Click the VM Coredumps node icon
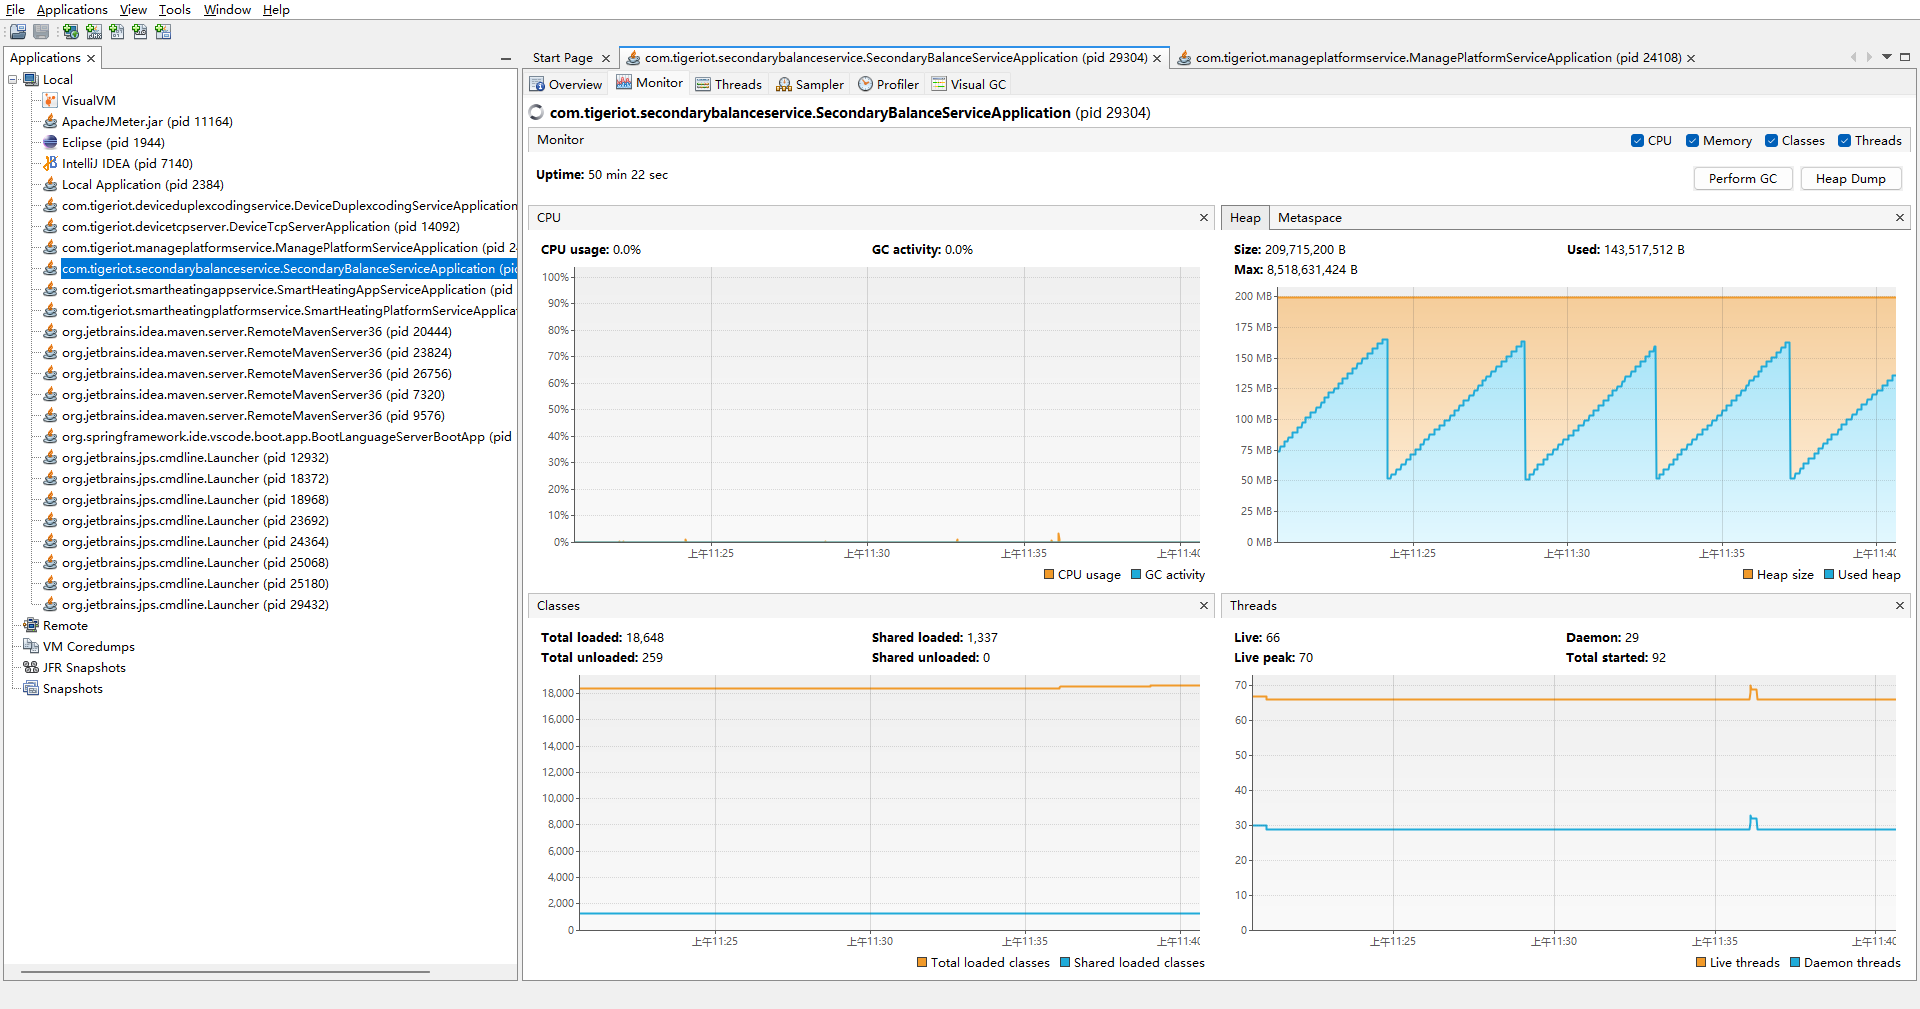The height and width of the screenshot is (1009, 1920). (x=31, y=647)
